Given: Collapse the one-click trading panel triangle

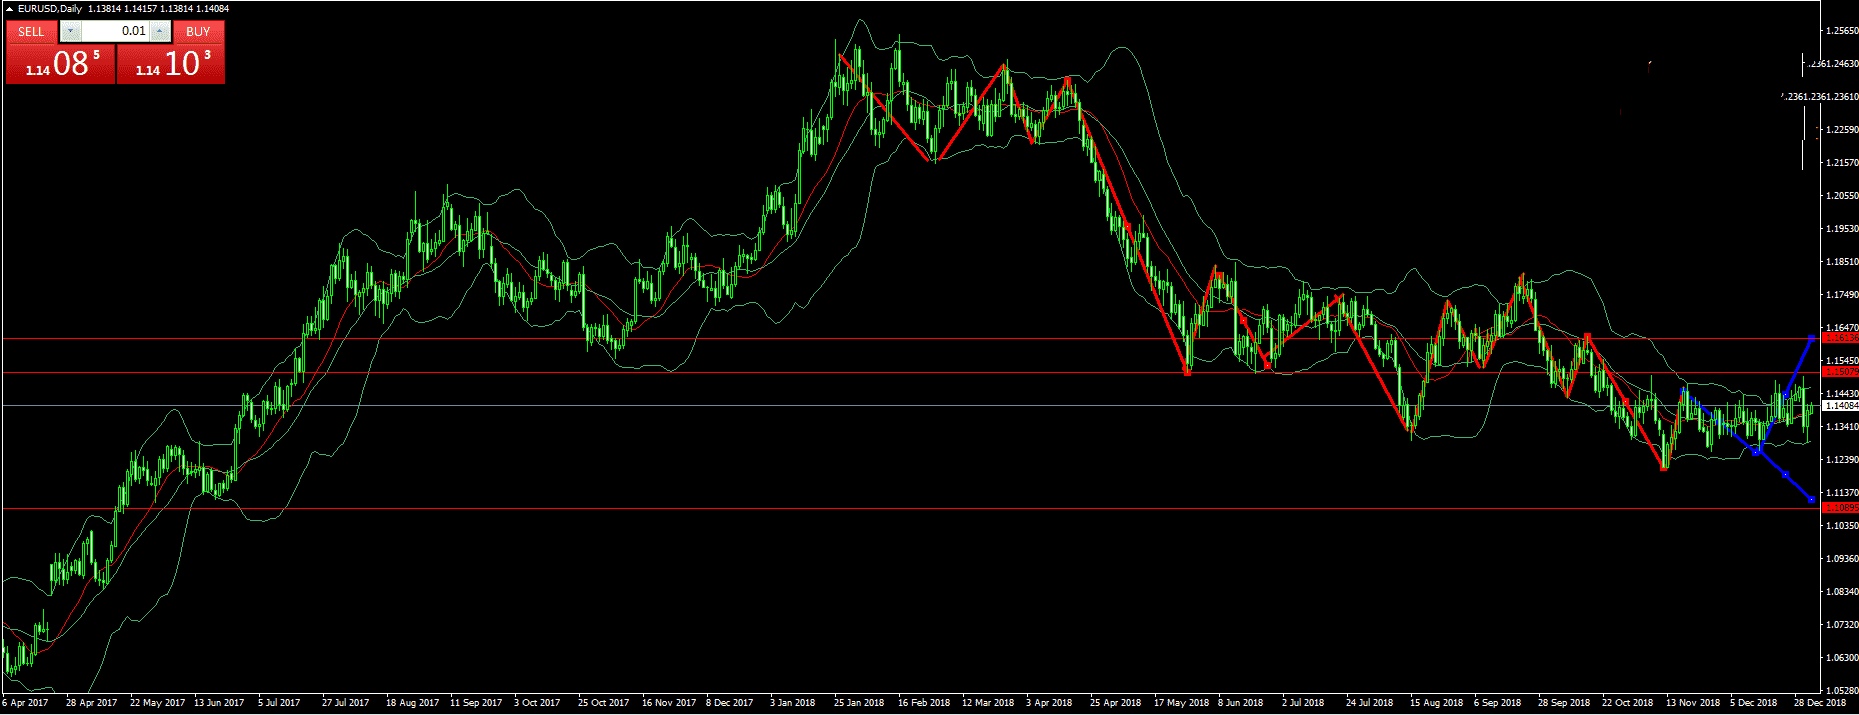Looking at the screenshot, I should 9,9.
